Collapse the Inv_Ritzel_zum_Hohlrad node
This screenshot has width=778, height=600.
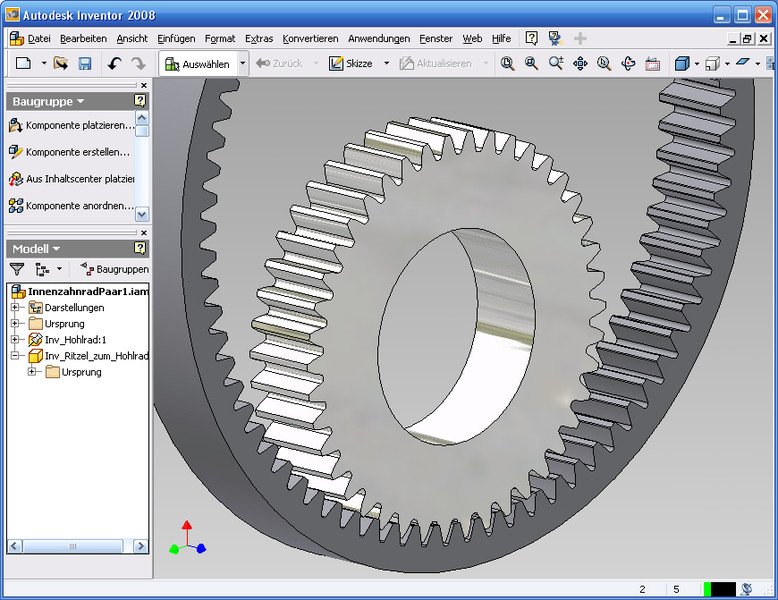pyautogui.click(x=15, y=356)
